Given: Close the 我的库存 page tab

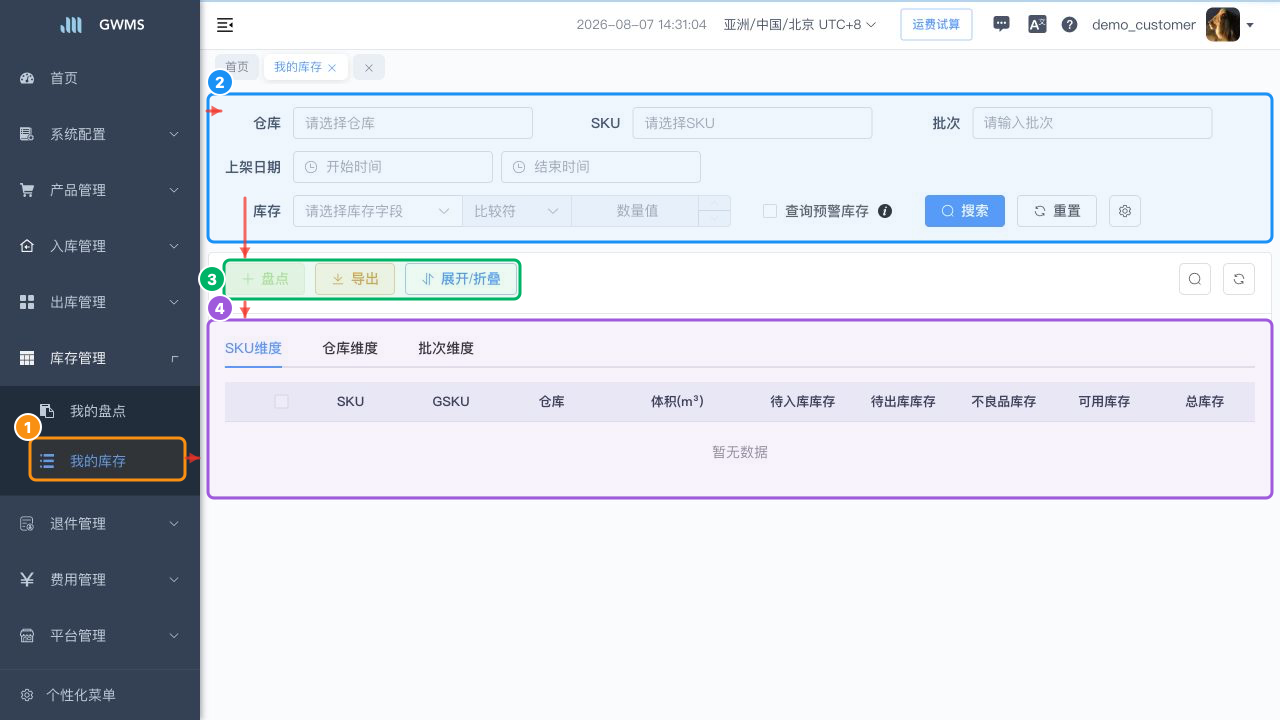Looking at the screenshot, I should pos(332,68).
